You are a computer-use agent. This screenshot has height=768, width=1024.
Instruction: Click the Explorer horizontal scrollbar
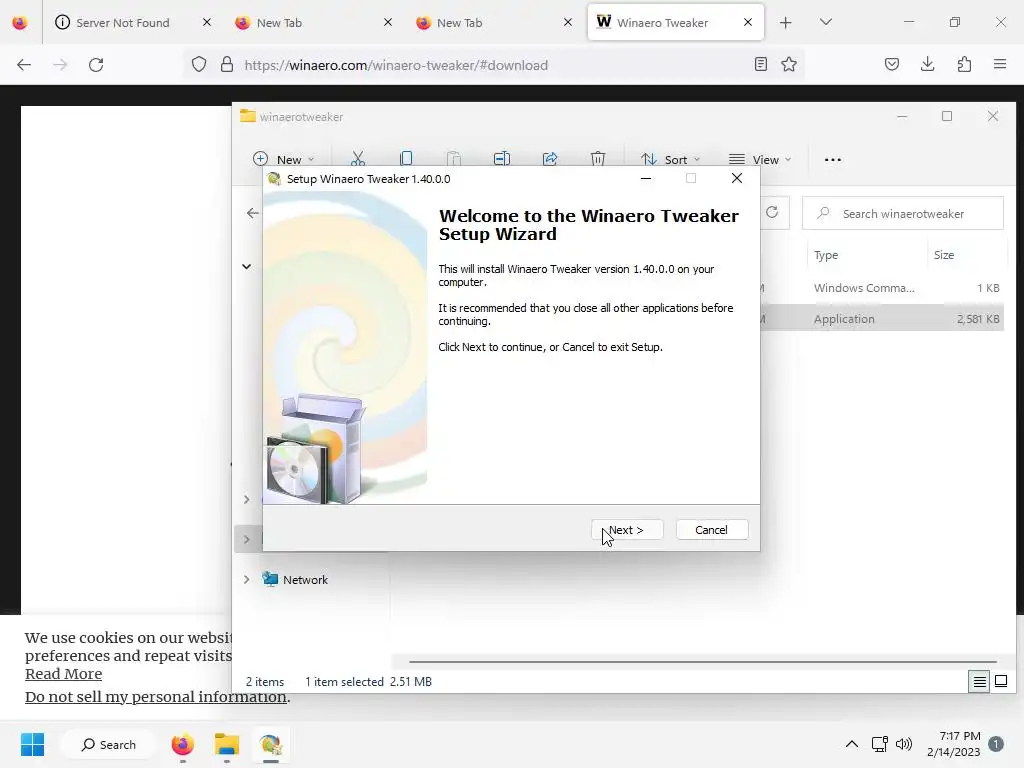click(x=703, y=662)
